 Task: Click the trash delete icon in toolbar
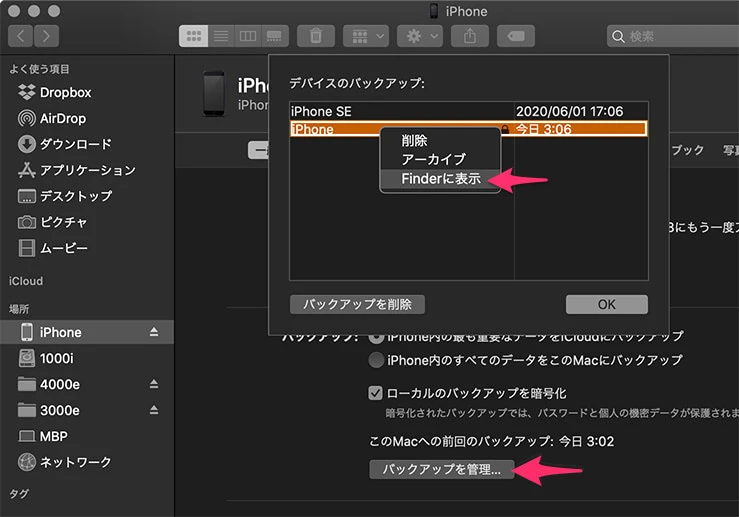point(316,36)
